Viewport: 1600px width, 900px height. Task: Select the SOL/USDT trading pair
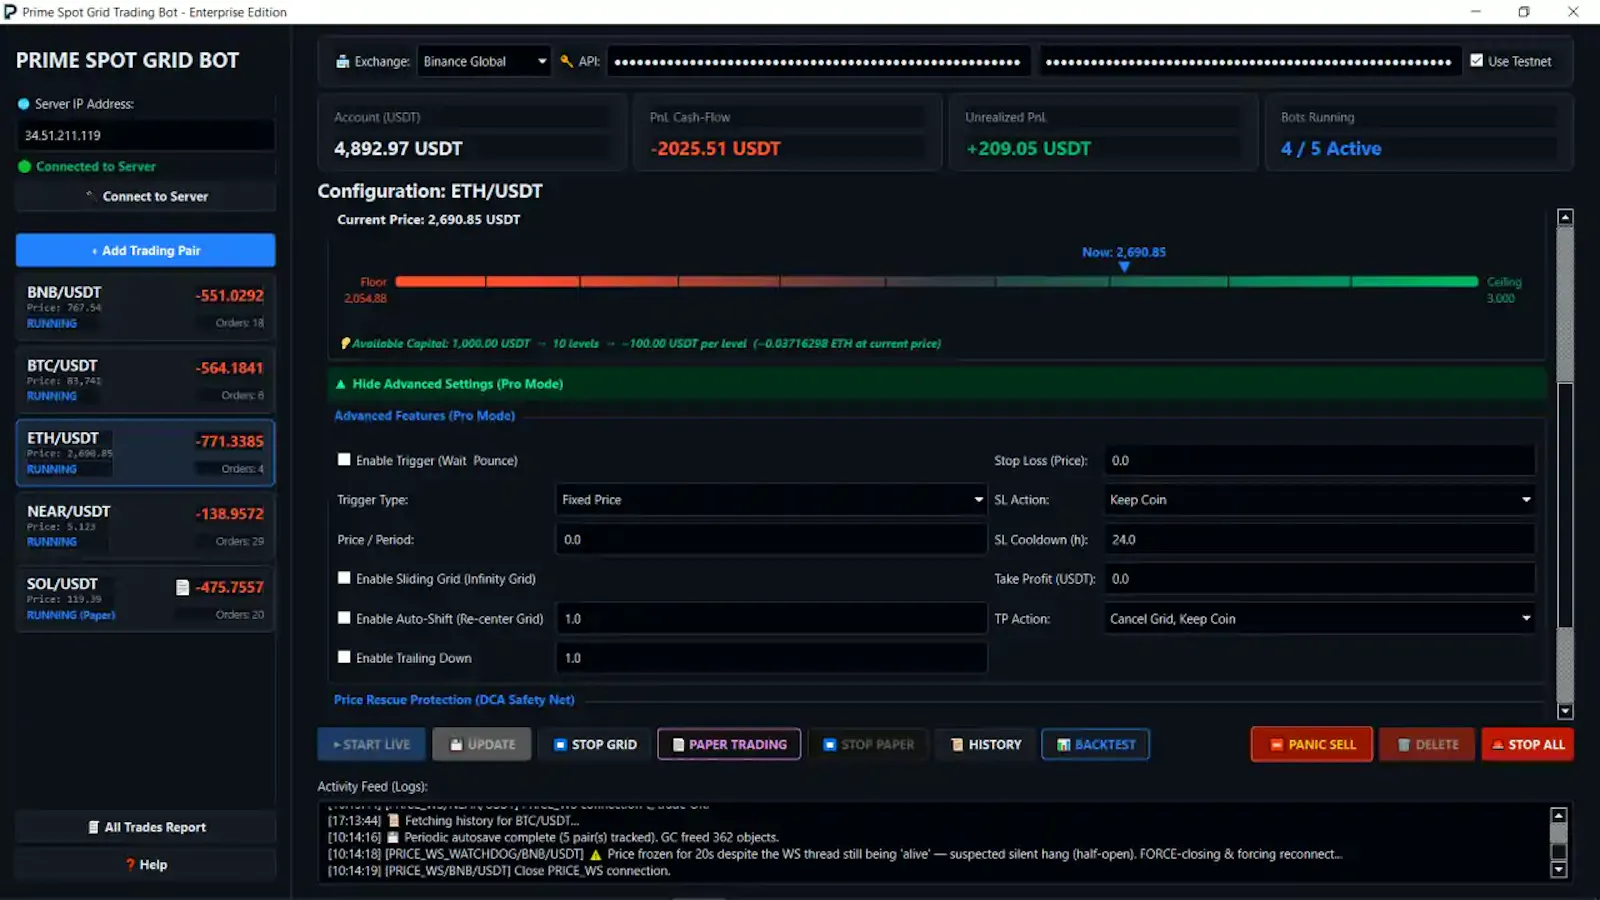(x=145, y=599)
